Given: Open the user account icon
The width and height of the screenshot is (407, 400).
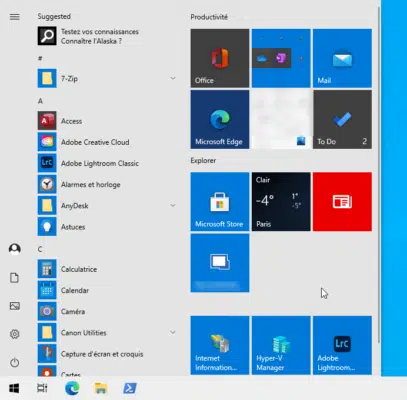Looking at the screenshot, I should [x=15, y=249].
